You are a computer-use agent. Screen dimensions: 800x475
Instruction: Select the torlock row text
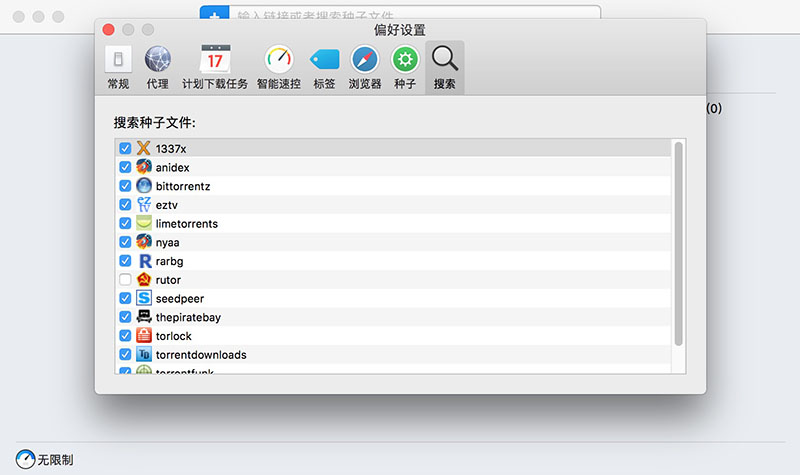(x=173, y=336)
